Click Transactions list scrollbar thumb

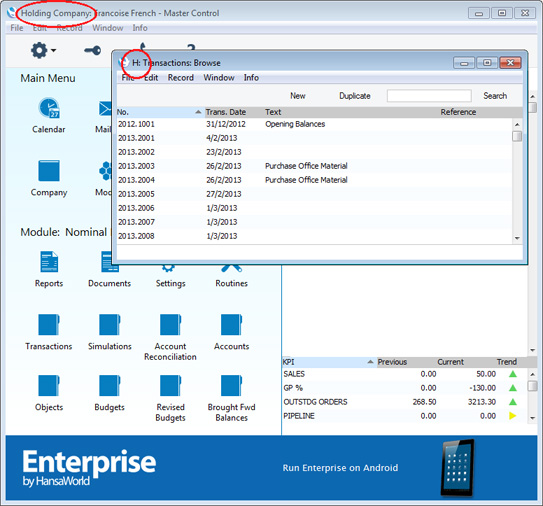[517, 136]
